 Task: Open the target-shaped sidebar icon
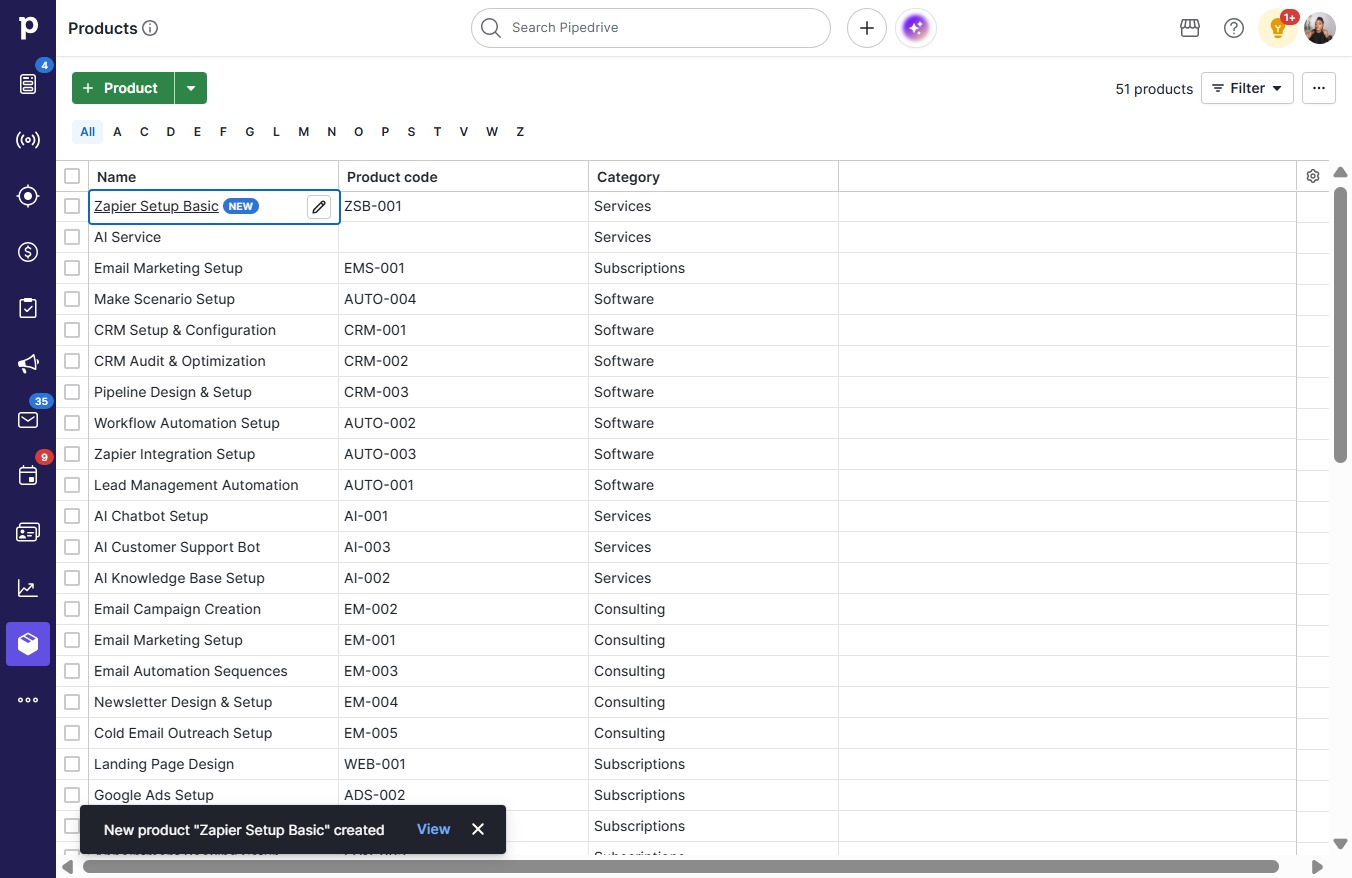28,196
